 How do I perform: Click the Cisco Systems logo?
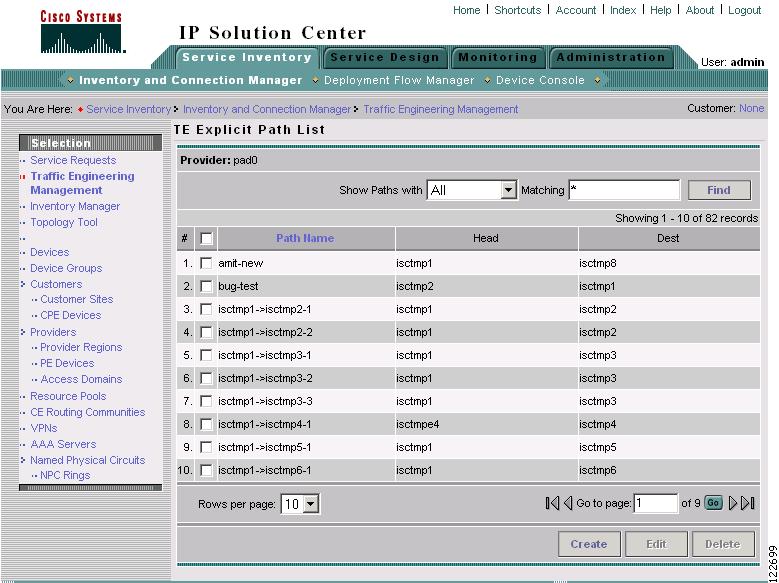pos(82,31)
